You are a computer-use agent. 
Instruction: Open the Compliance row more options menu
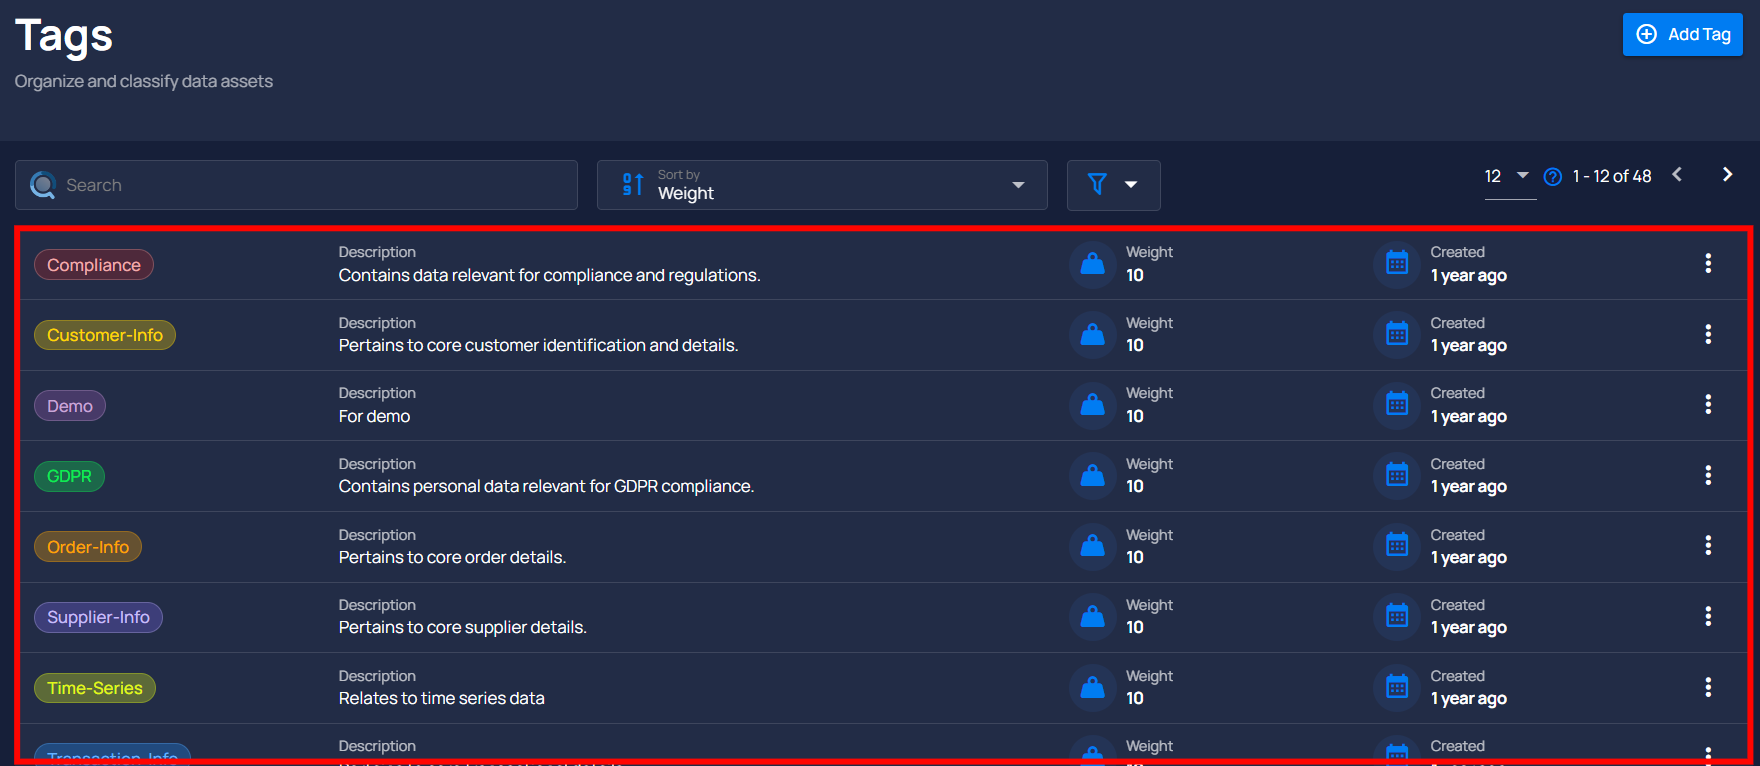pyautogui.click(x=1708, y=263)
